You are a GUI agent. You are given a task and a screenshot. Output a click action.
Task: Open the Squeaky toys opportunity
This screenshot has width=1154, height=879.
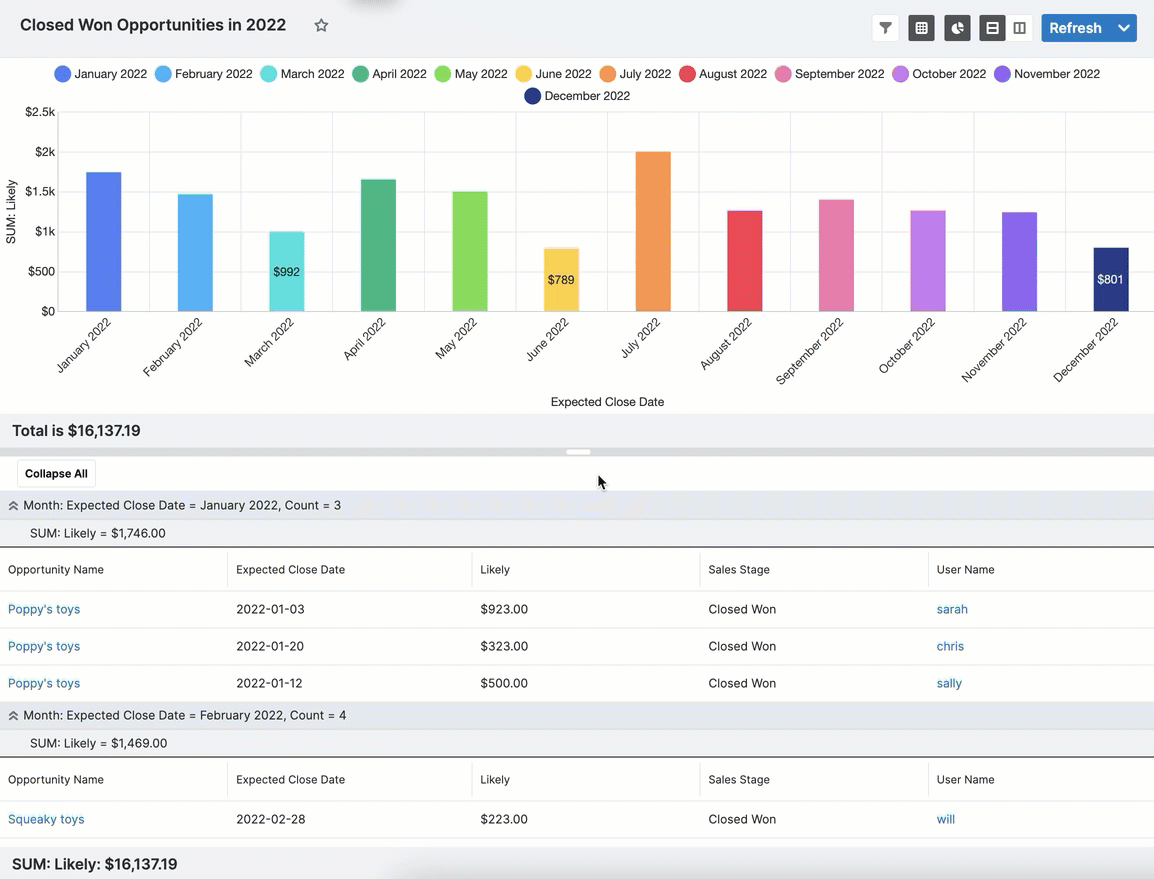(46, 819)
